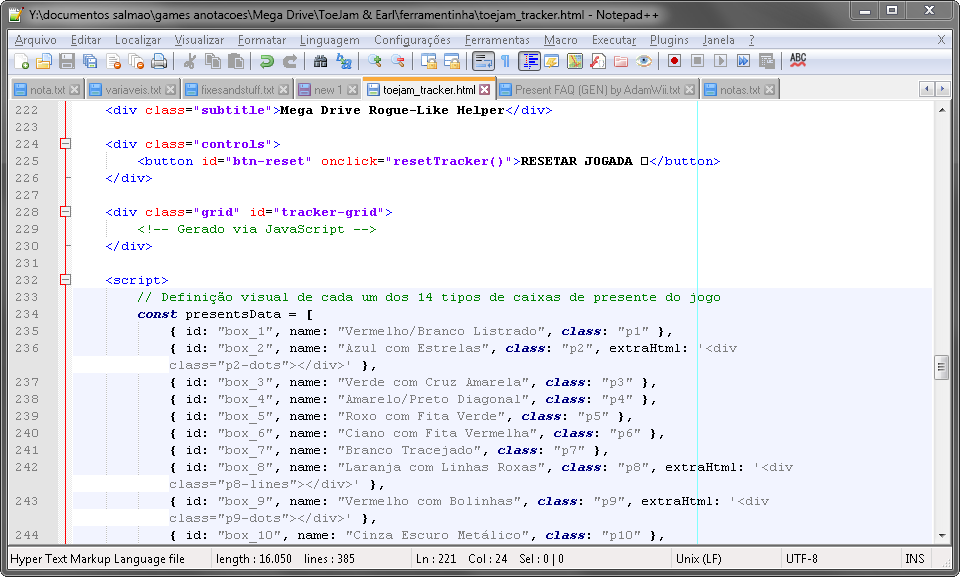Click the vertical scrollbar thumb
Screen dimensions: 960x577
click(x=942, y=368)
